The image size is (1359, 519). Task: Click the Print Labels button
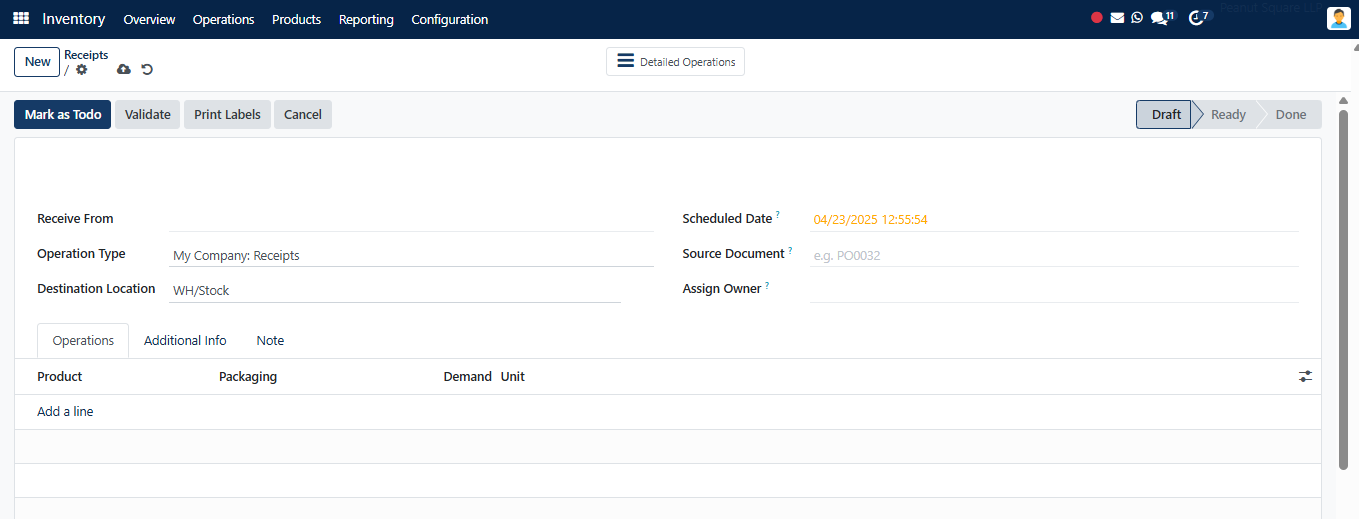[x=227, y=115]
